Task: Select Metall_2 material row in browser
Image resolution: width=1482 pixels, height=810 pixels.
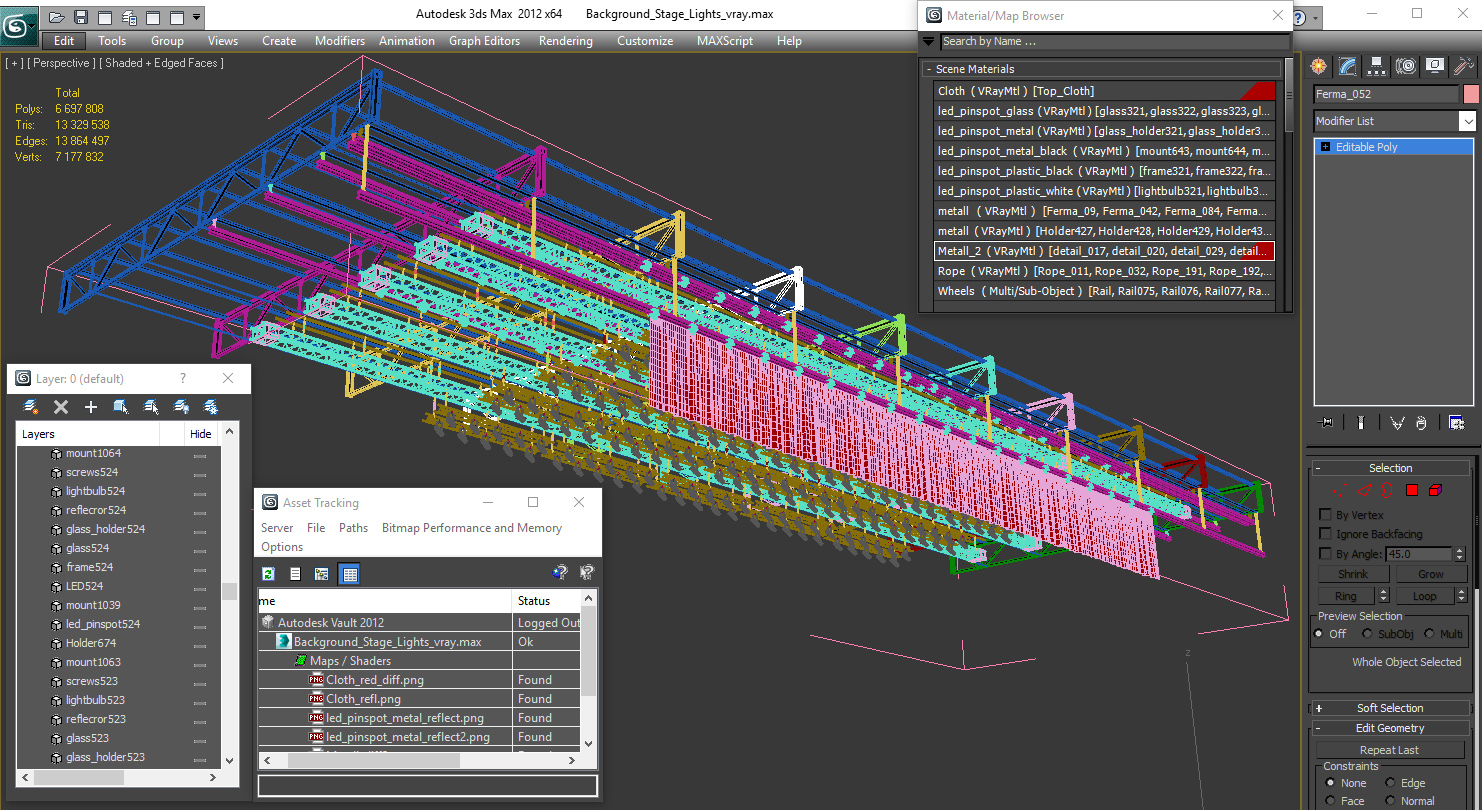Action: pos(1105,251)
